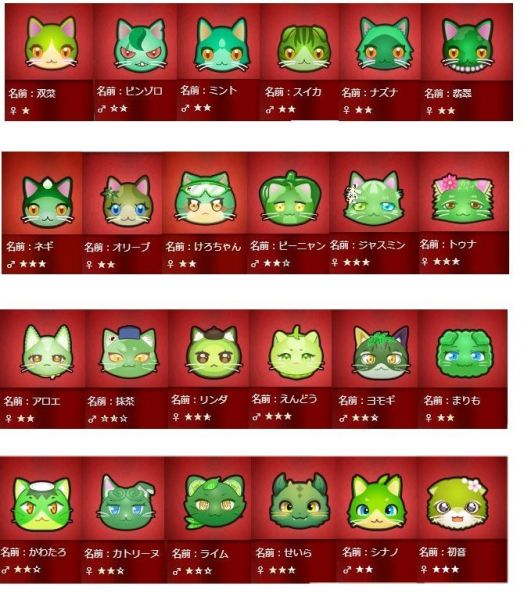Screen dimensions: 524x600
Task: Select the ネギ cat with white topknot
Action: pos(47,201)
